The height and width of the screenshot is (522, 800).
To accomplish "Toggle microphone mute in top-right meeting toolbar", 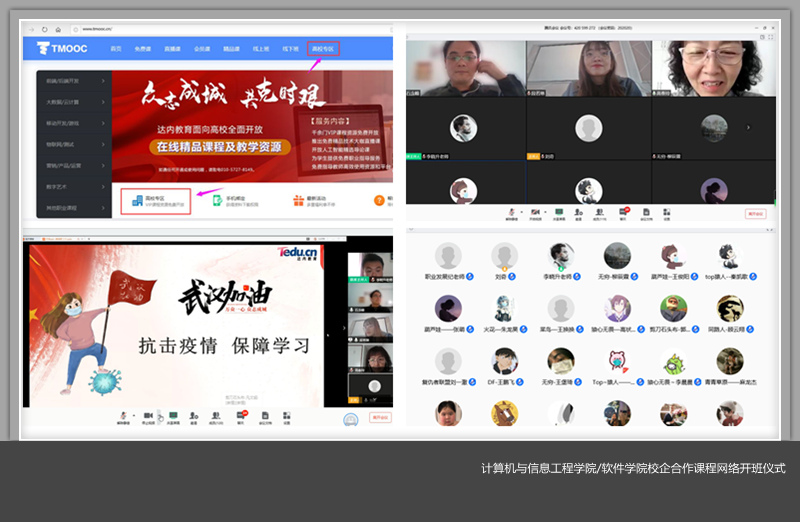I will (511, 212).
